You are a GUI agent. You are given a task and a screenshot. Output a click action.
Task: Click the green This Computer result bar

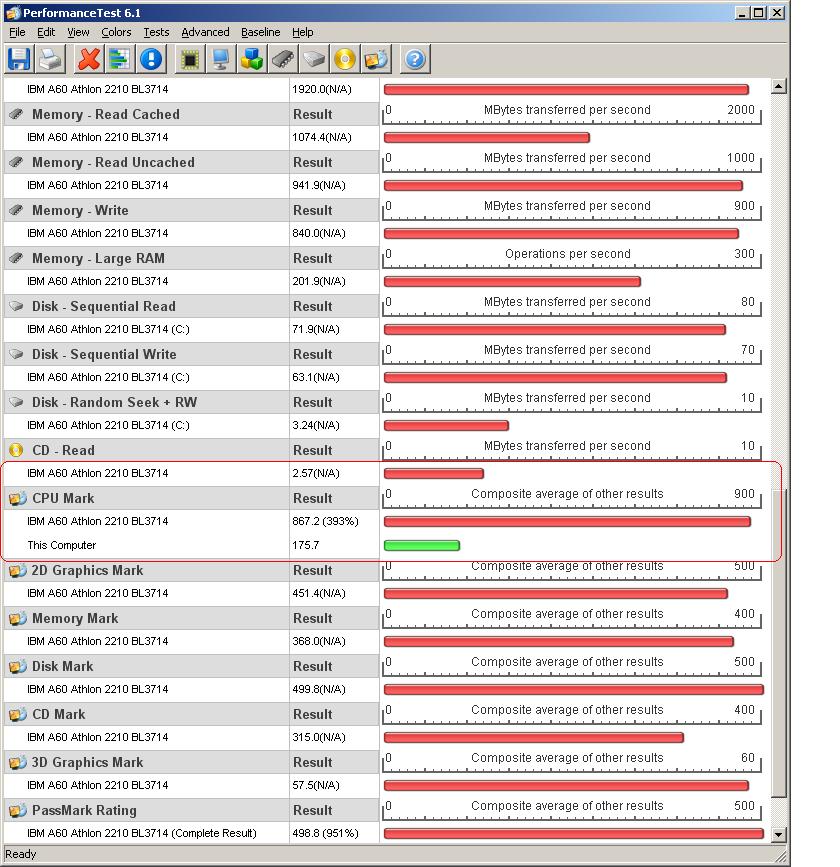point(422,546)
